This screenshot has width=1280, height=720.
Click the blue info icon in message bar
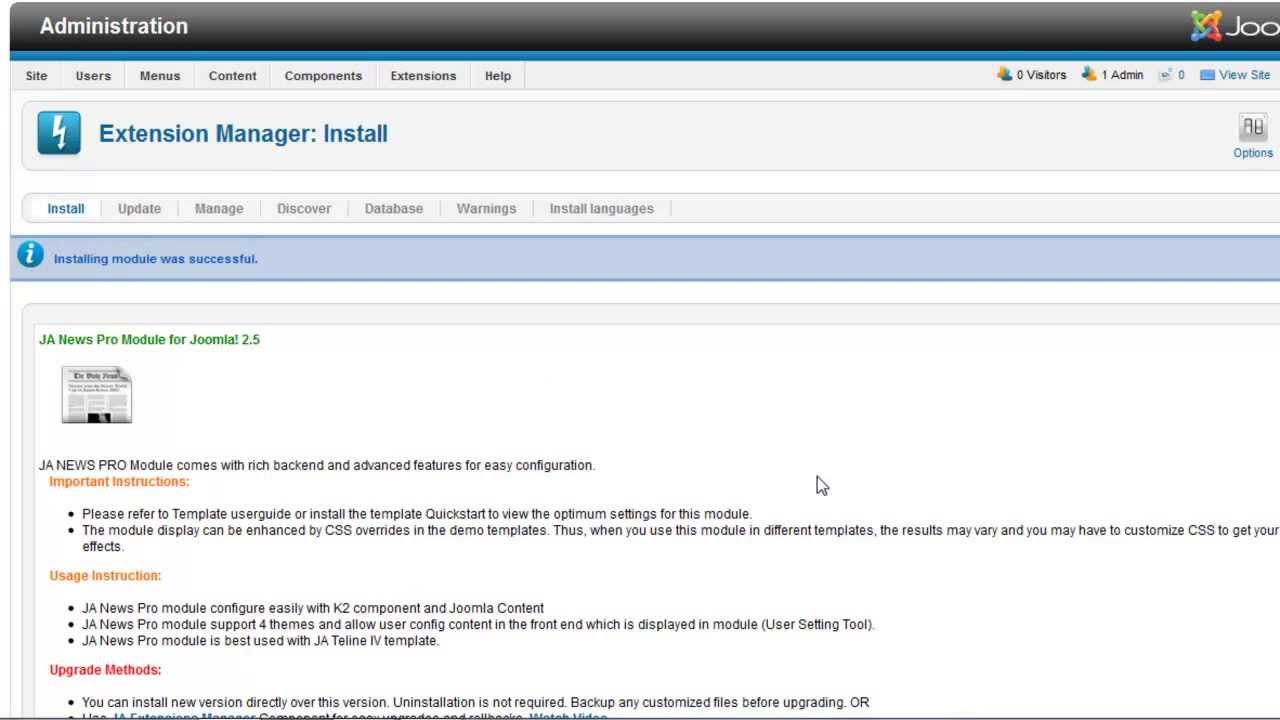coord(30,255)
